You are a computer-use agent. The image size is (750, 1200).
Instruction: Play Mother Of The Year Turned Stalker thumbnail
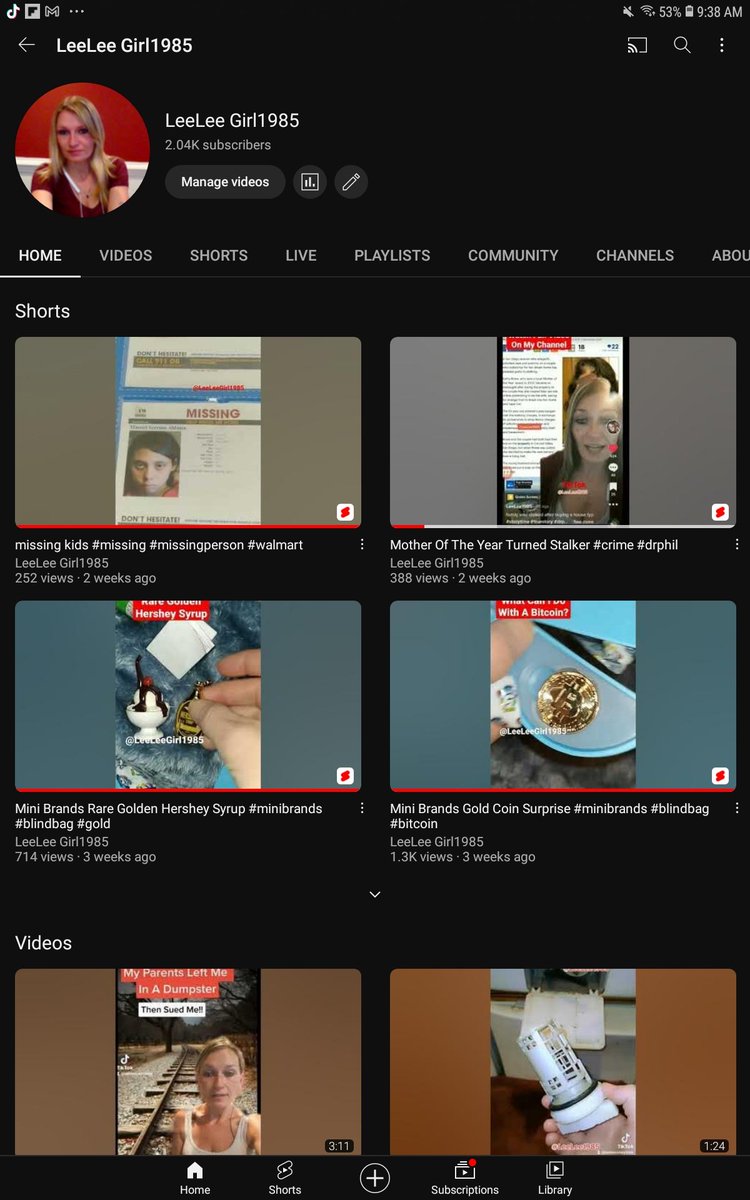[x=563, y=432]
